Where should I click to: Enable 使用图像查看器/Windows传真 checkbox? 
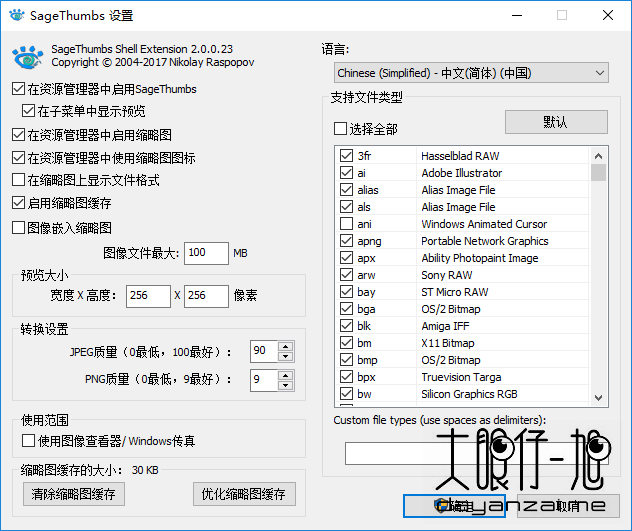tap(28, 441)
